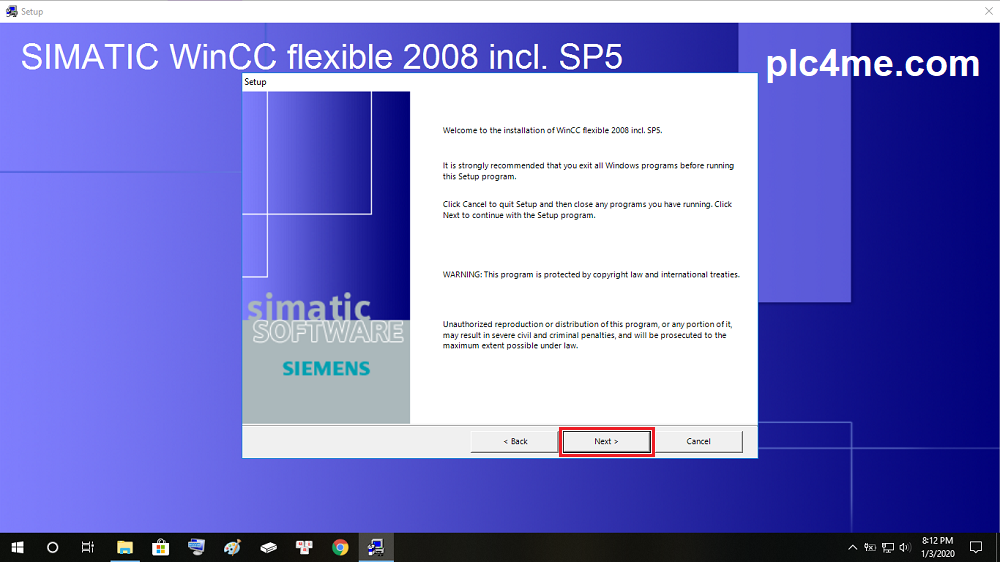Open the white drive icon in taskbar
1000x562 pixels.
pyautogui.click(x=268, y=547)
